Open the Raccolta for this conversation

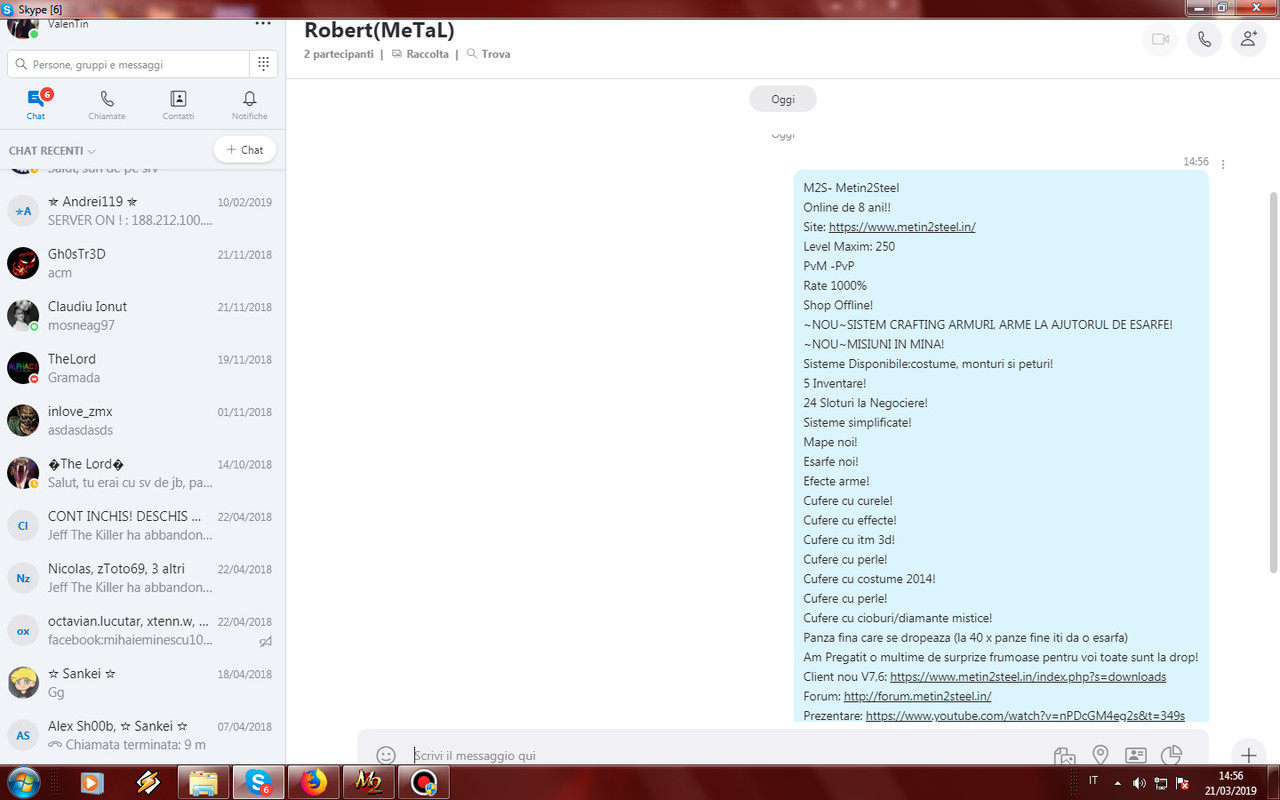(x=420, y=54)
